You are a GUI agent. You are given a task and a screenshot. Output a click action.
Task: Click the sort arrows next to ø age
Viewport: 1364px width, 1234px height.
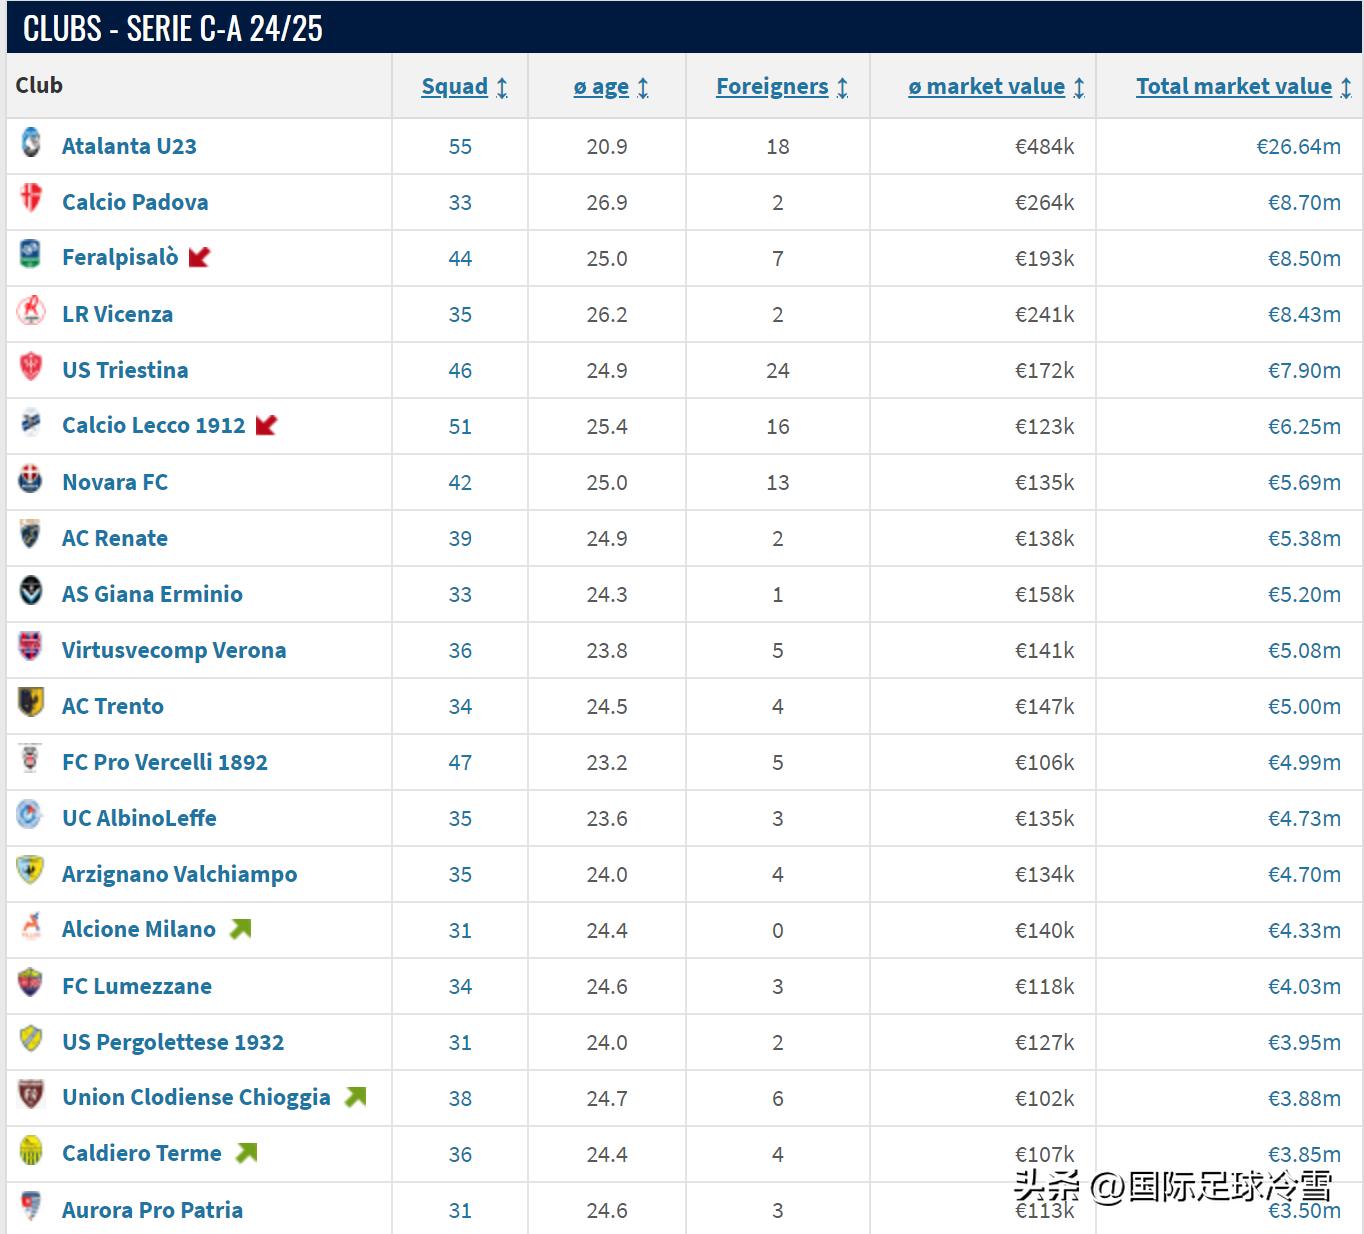coord(643,88)
